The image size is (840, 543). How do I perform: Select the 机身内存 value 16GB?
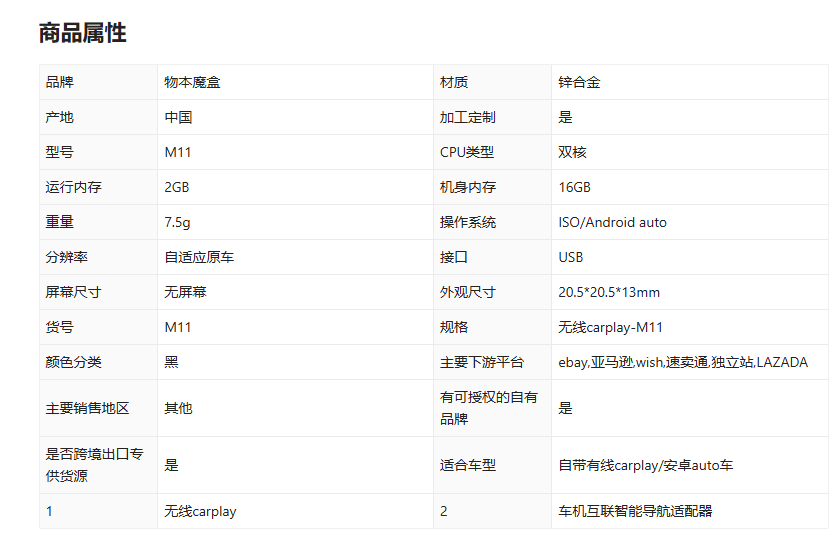[x=574, y=187]
